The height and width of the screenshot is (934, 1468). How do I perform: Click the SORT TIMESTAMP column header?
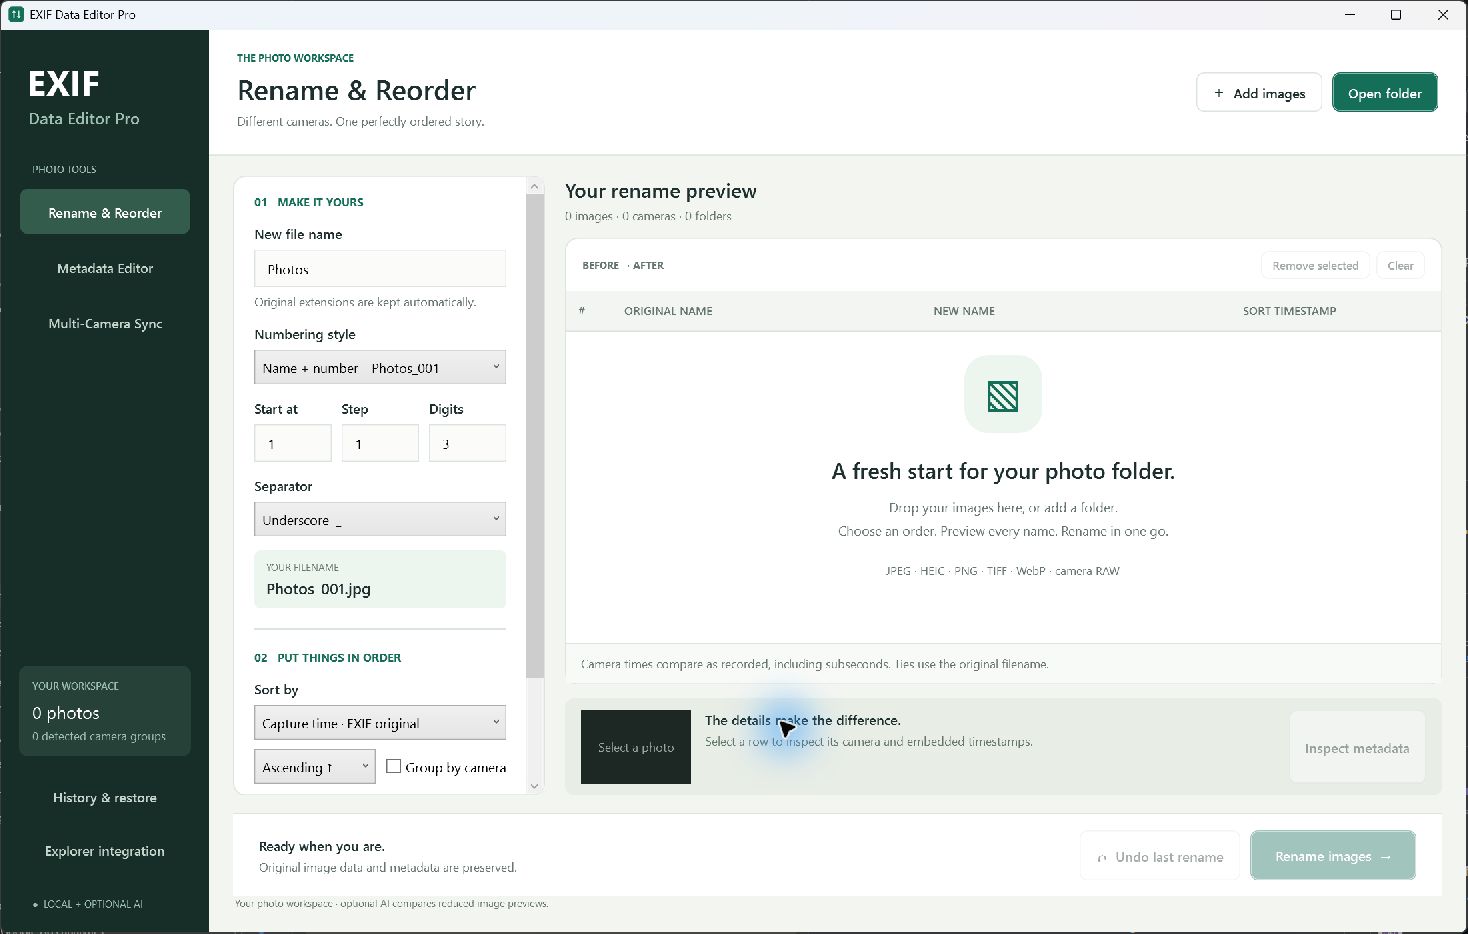coord(1290,311)
